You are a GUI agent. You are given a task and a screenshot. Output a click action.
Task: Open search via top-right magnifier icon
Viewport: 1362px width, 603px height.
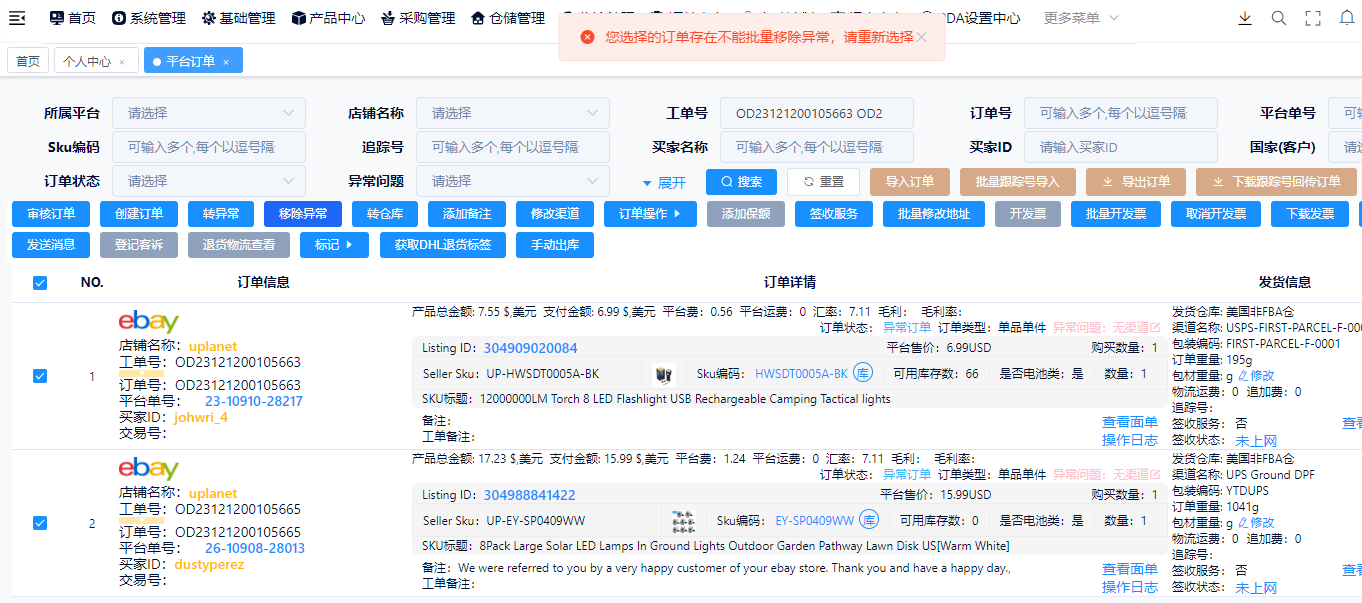[x=1279, y=18]
